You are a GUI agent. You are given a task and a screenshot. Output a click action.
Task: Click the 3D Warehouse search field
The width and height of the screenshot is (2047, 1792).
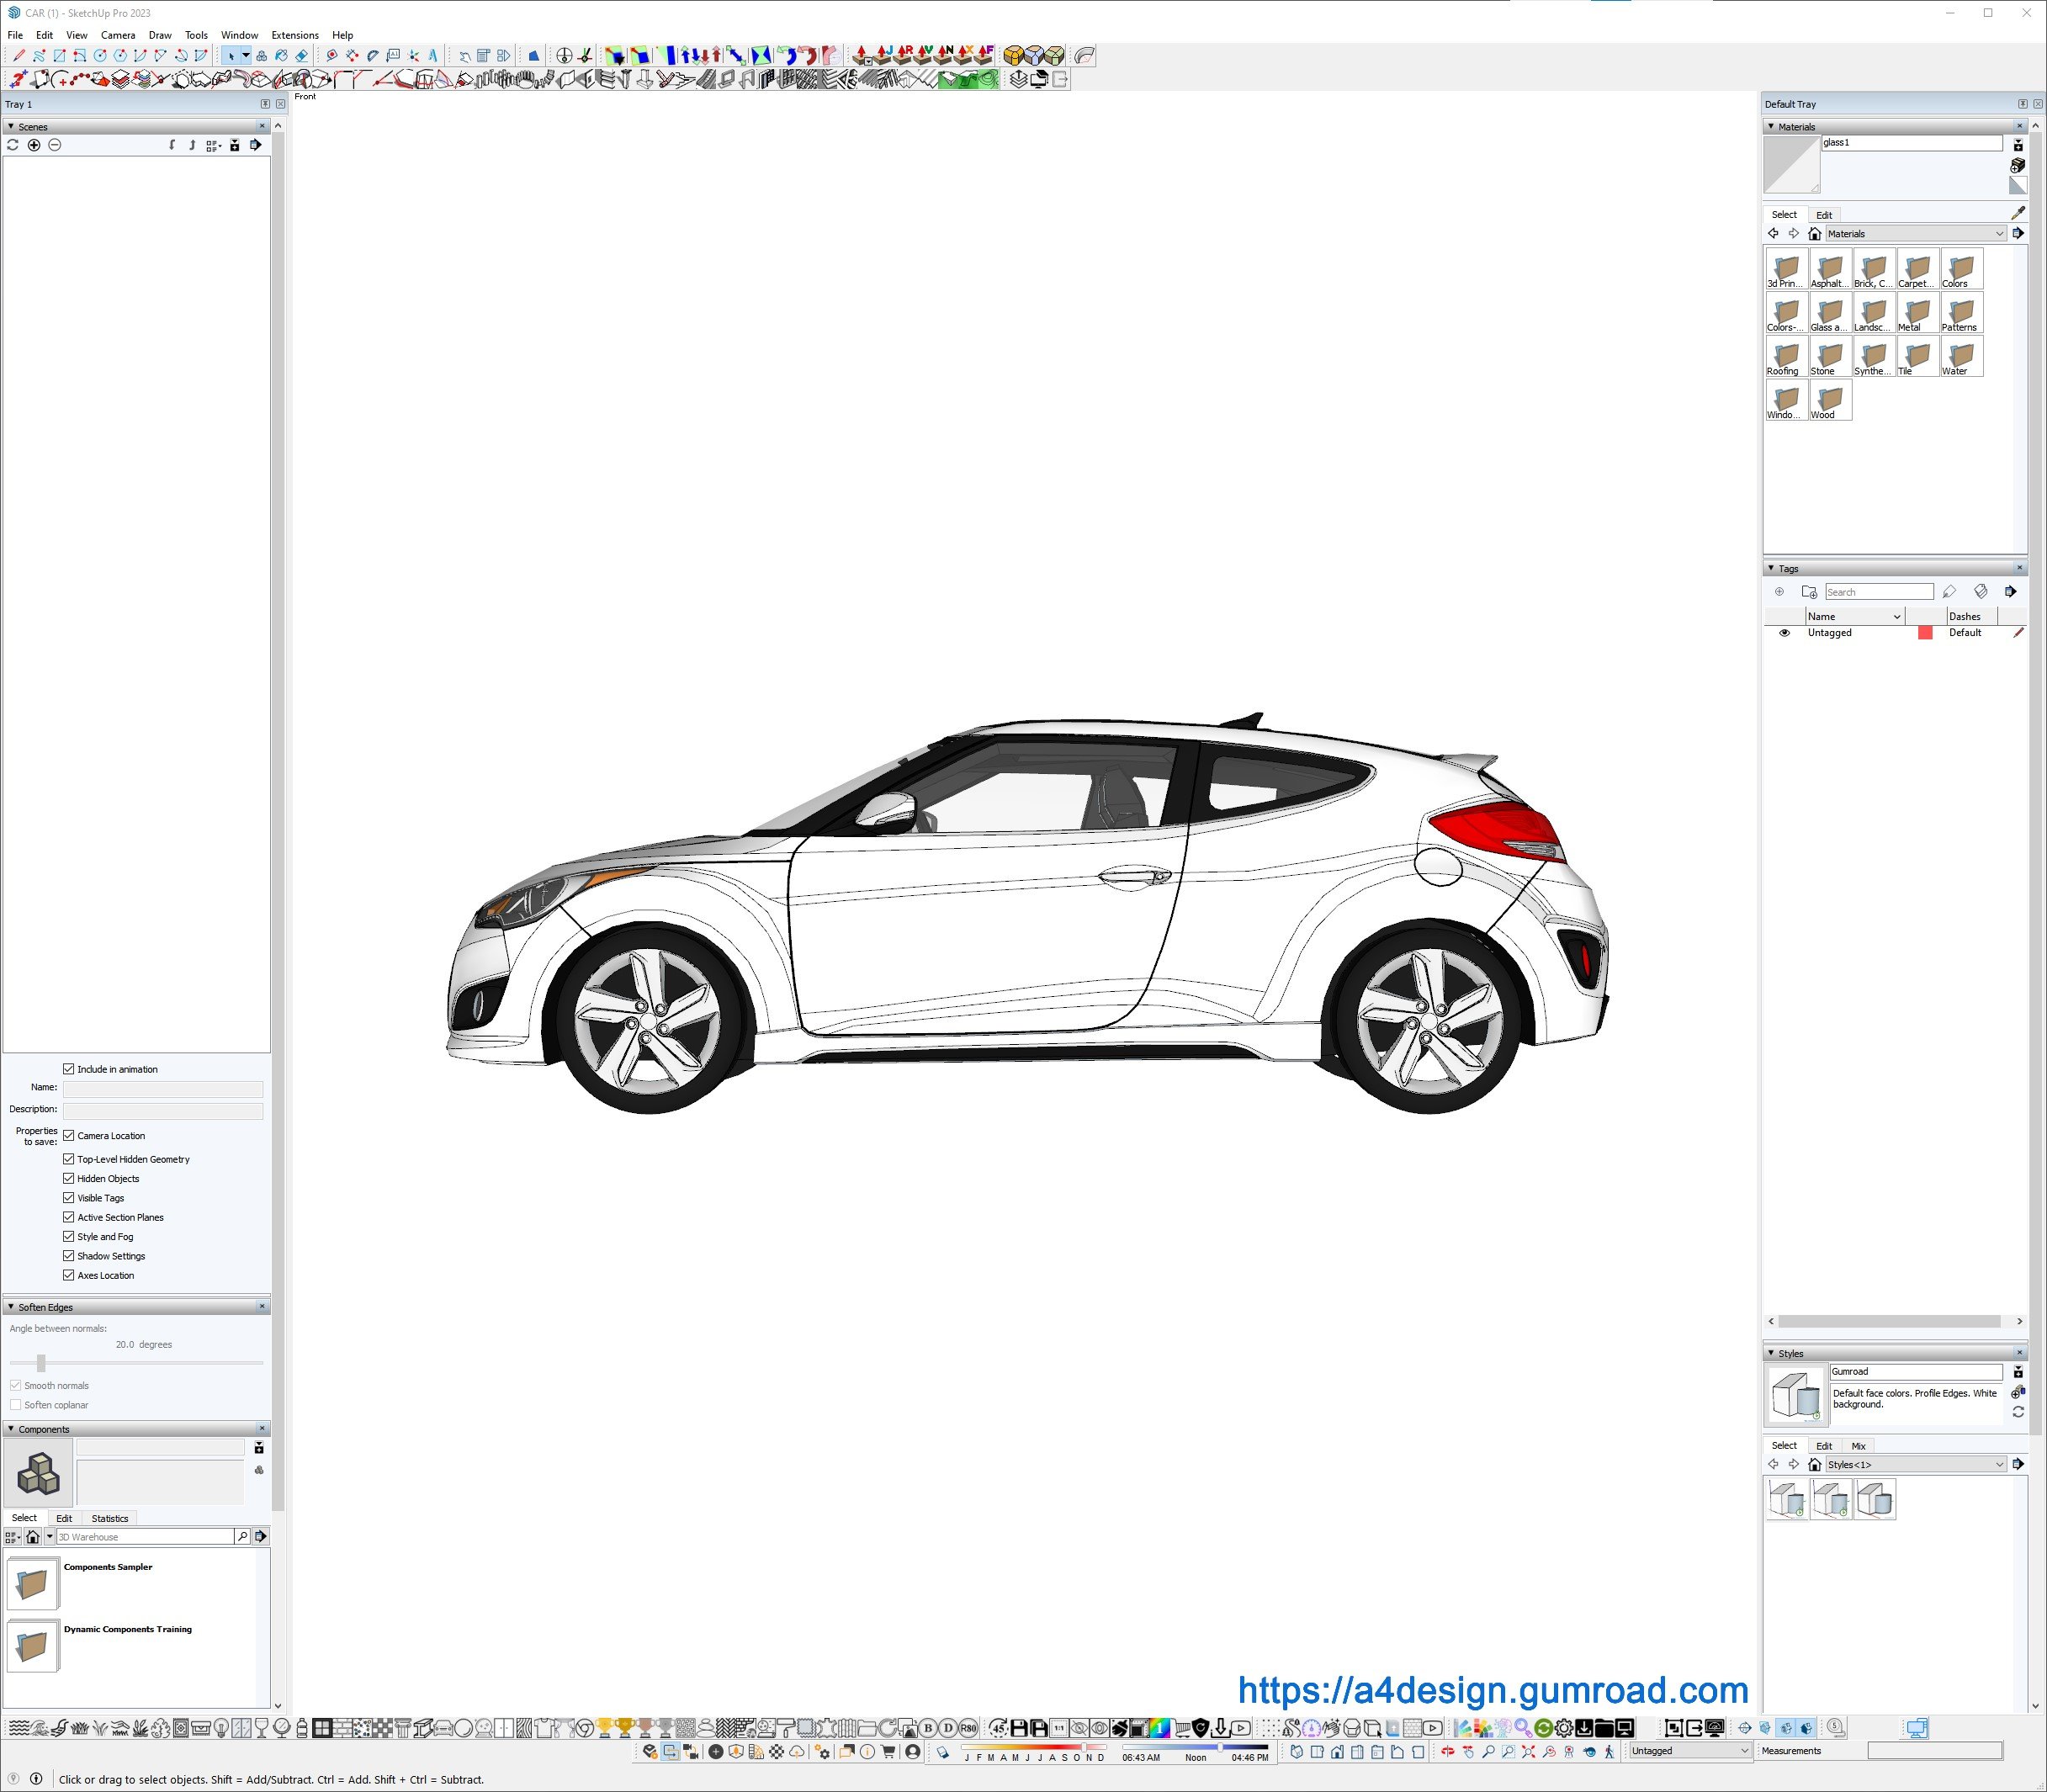point(145,1537)
